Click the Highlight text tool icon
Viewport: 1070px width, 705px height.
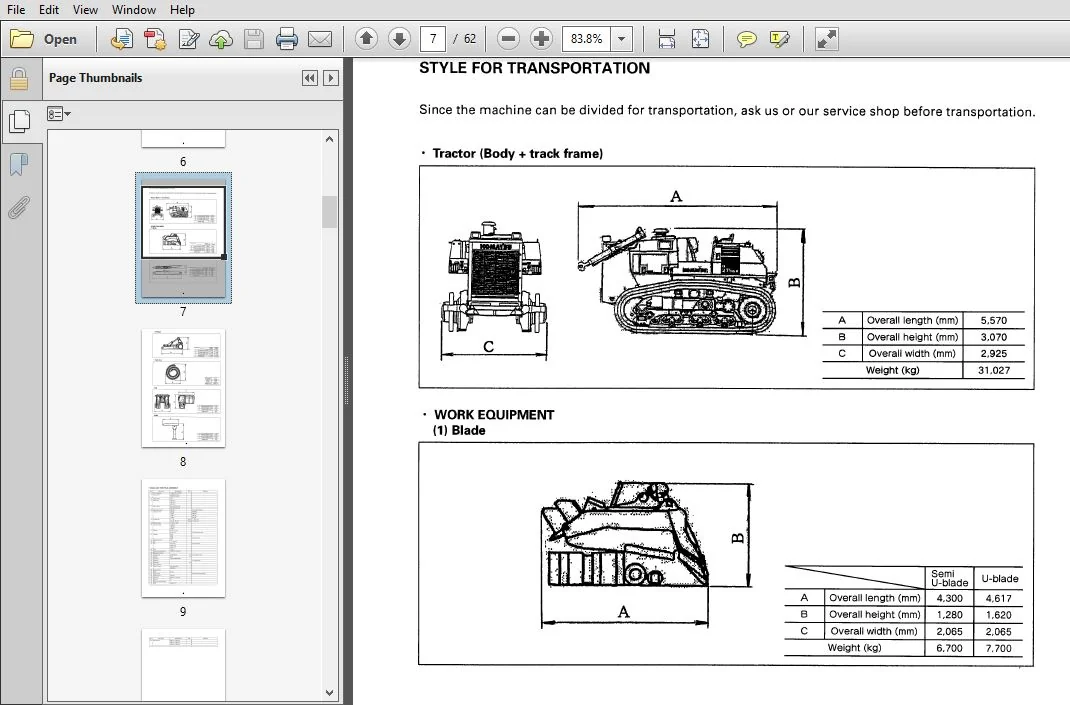click(x=779, y=39)
